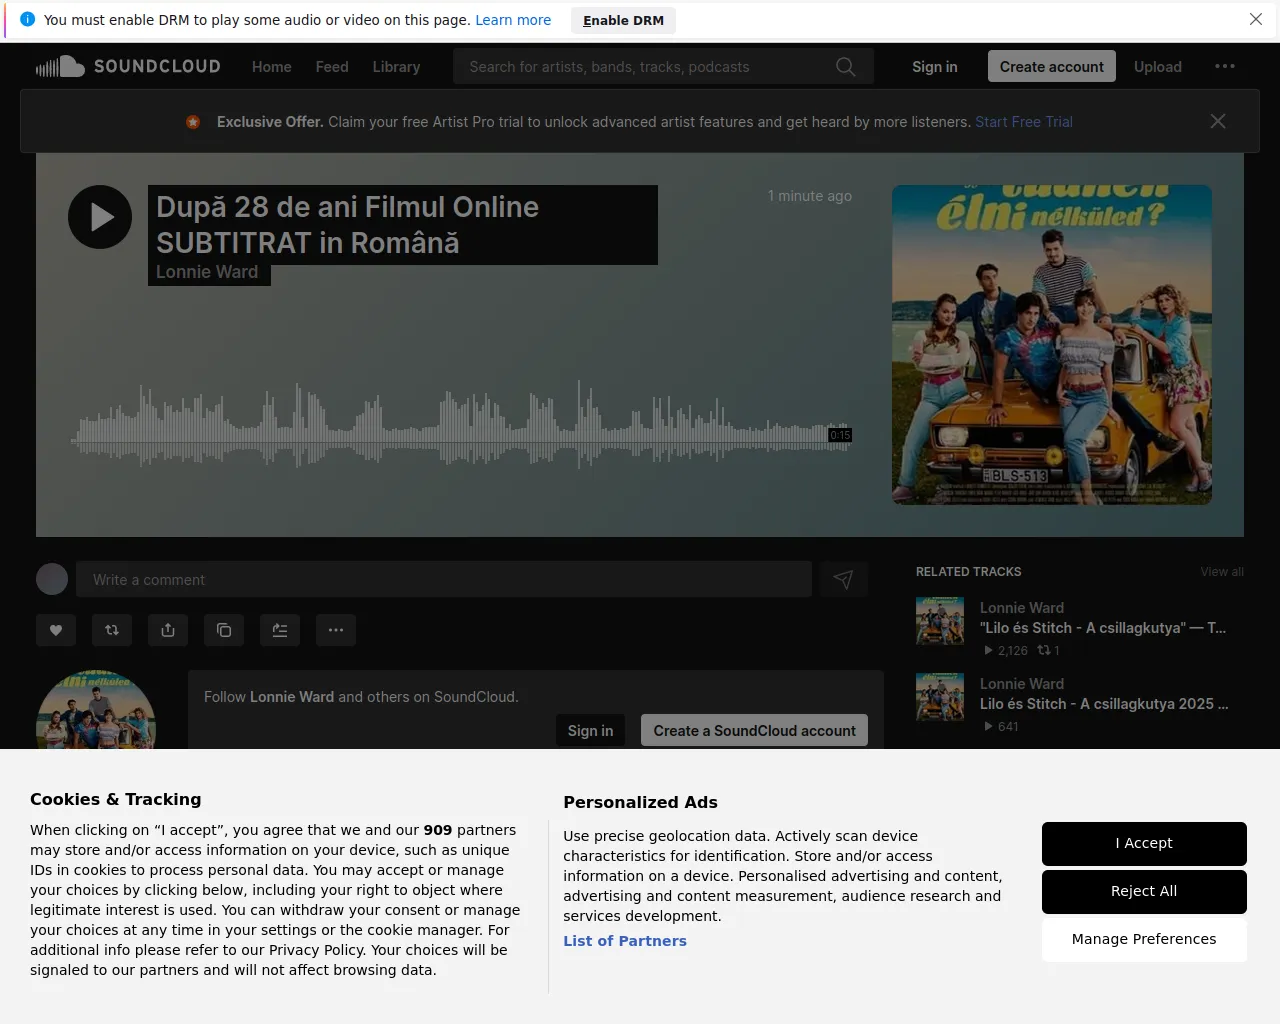This screenshot has width=1280, height=1024.
Task: Open "Lilo és Stitch - A csillagkutya" — T... track
Action: point(1103,628)
